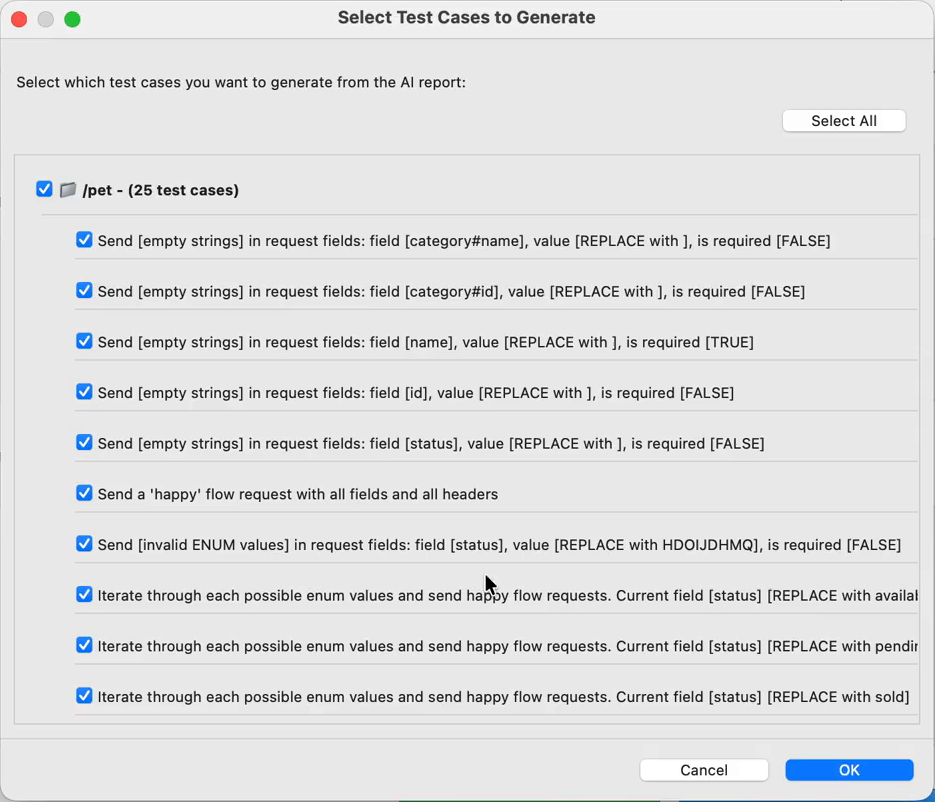Click the Select All button
This screenshot has width=935, height=802.
tap(844, 121)
